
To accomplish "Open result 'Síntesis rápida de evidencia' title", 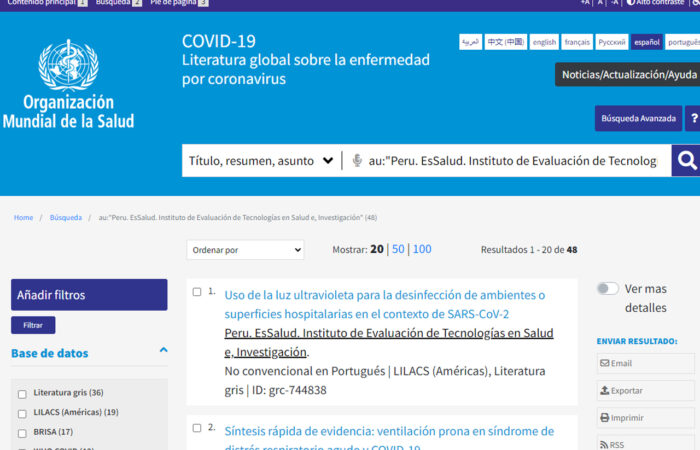I will tap(389, 438).
